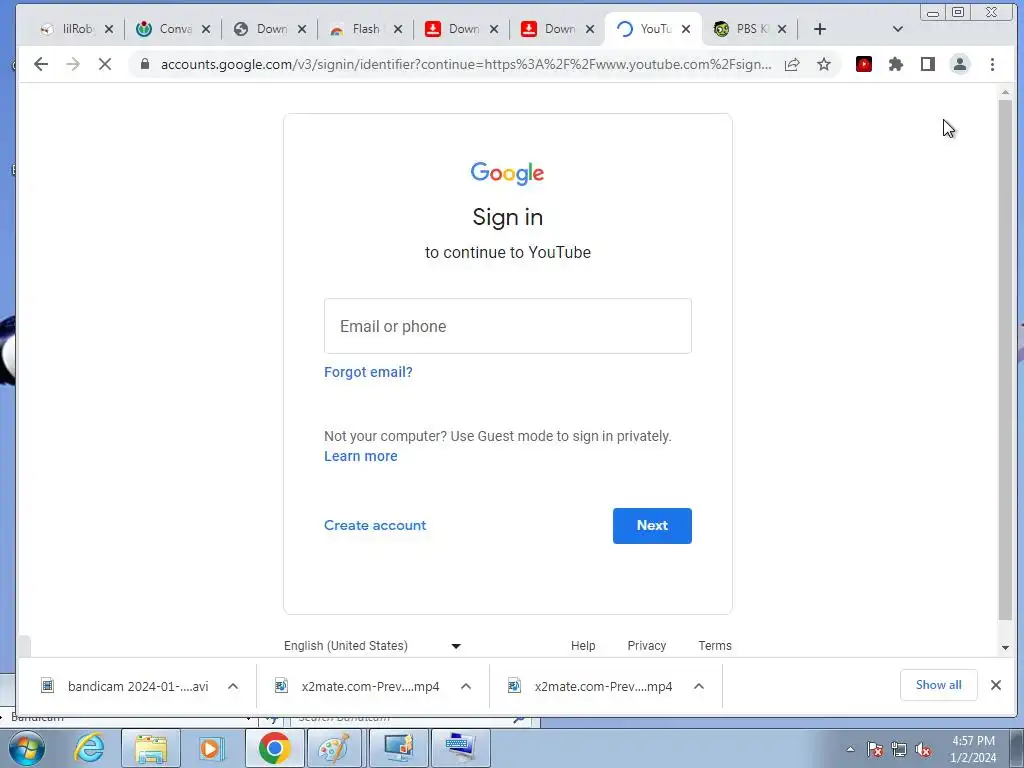Click Show all downloads button
This screenshot has height=768, width=1024.
[938, 685]
